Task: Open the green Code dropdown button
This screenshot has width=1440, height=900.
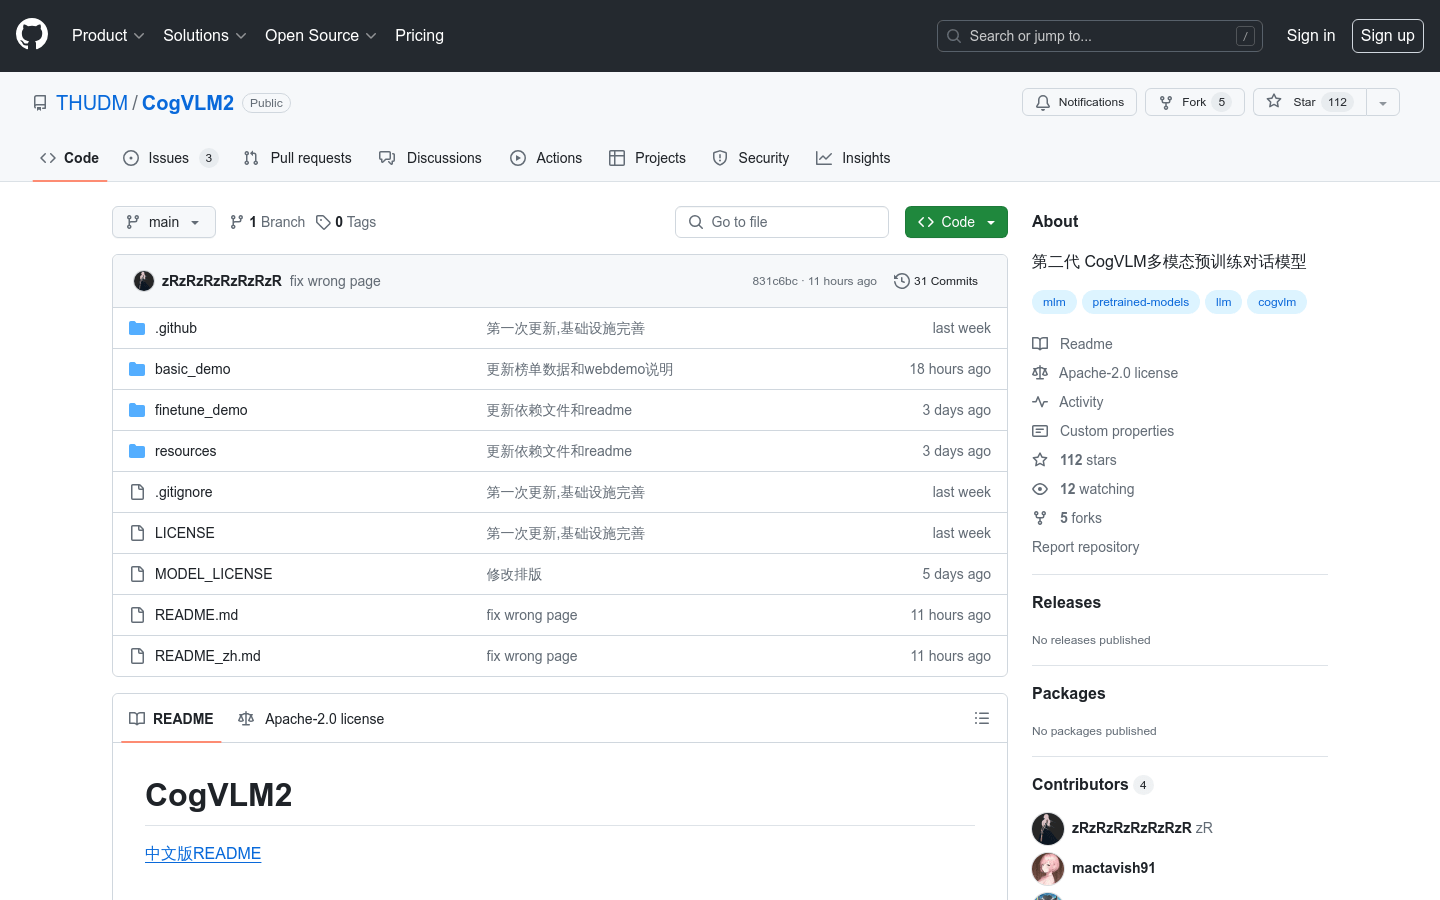Action: coord(956,222)
